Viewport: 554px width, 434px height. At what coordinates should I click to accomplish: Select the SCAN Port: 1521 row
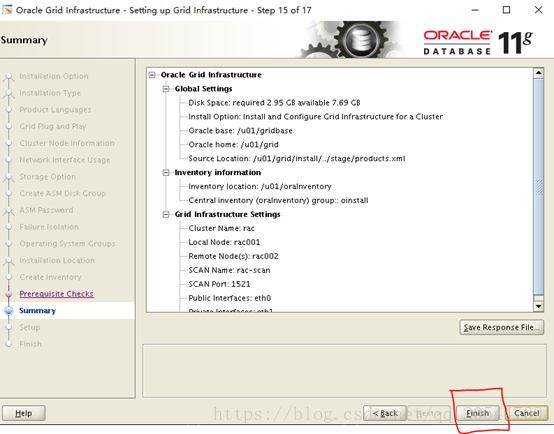coord(219,284)
